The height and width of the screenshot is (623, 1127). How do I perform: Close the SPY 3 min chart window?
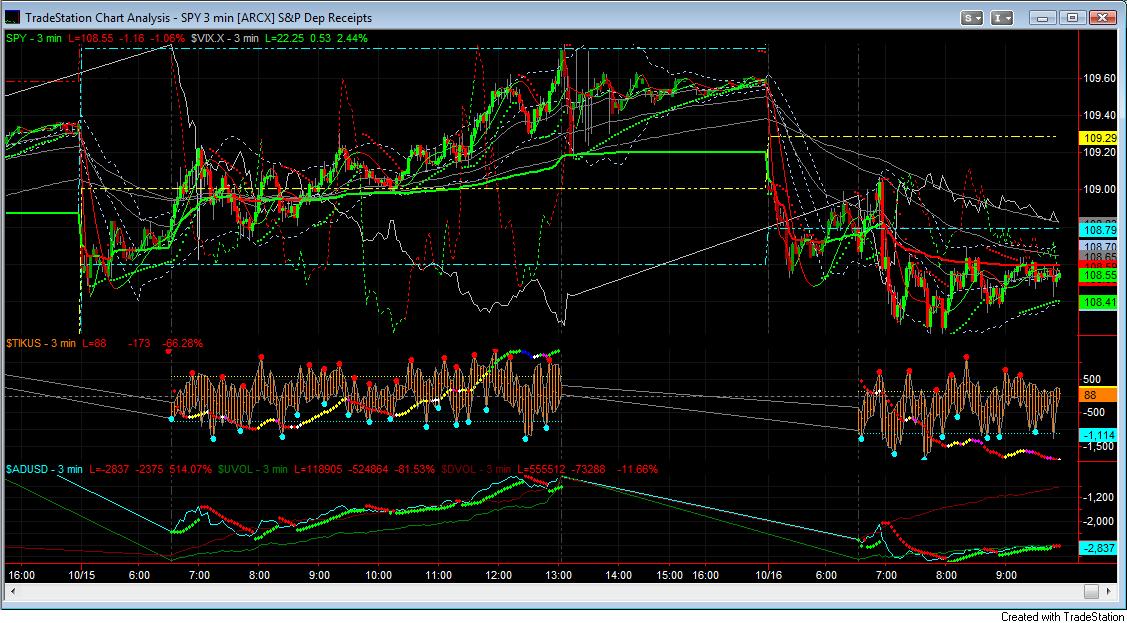point(1103,17)
